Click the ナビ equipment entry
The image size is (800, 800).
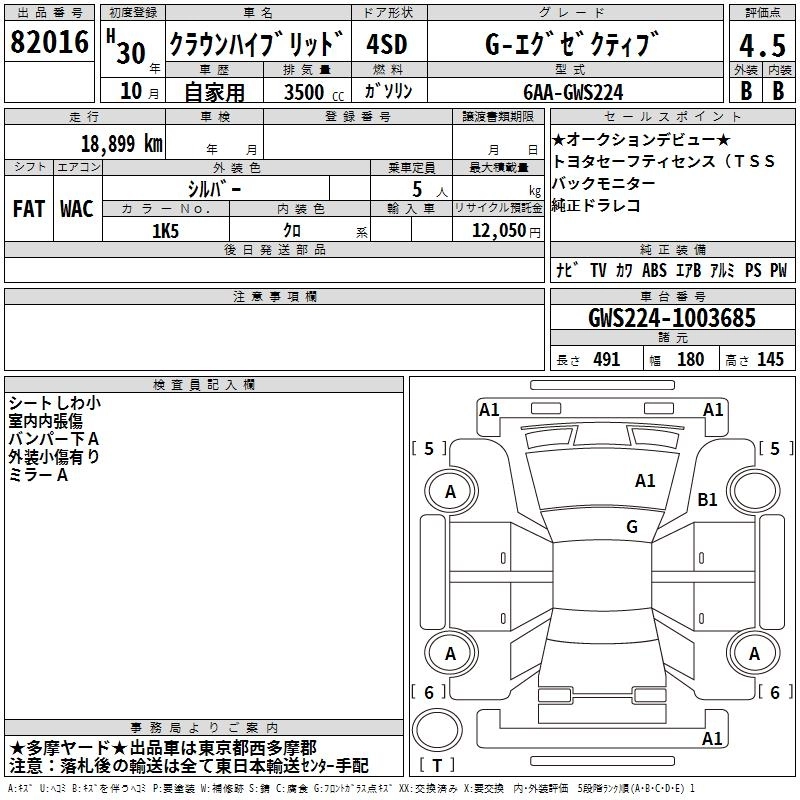coord(567,270)
